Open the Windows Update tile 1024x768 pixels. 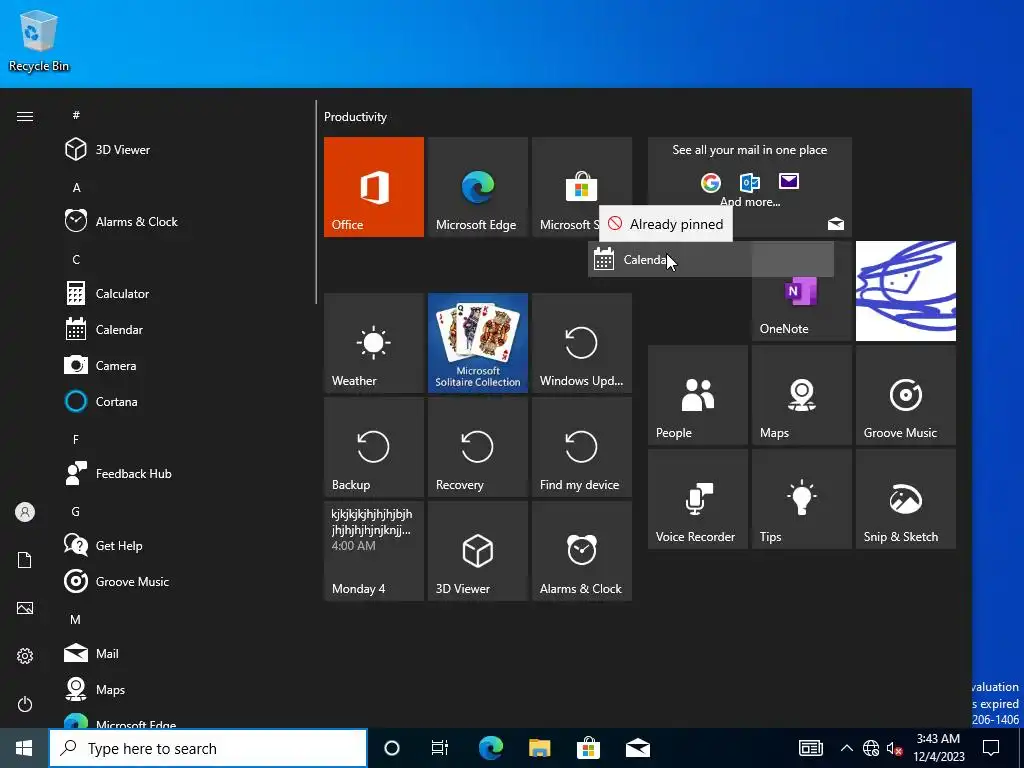[x=582, y=343]
